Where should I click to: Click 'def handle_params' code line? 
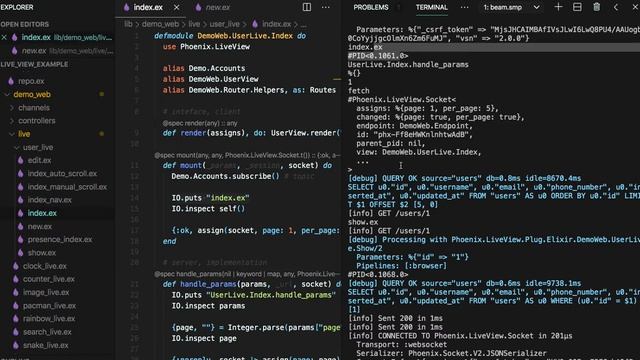pos(251,284)
